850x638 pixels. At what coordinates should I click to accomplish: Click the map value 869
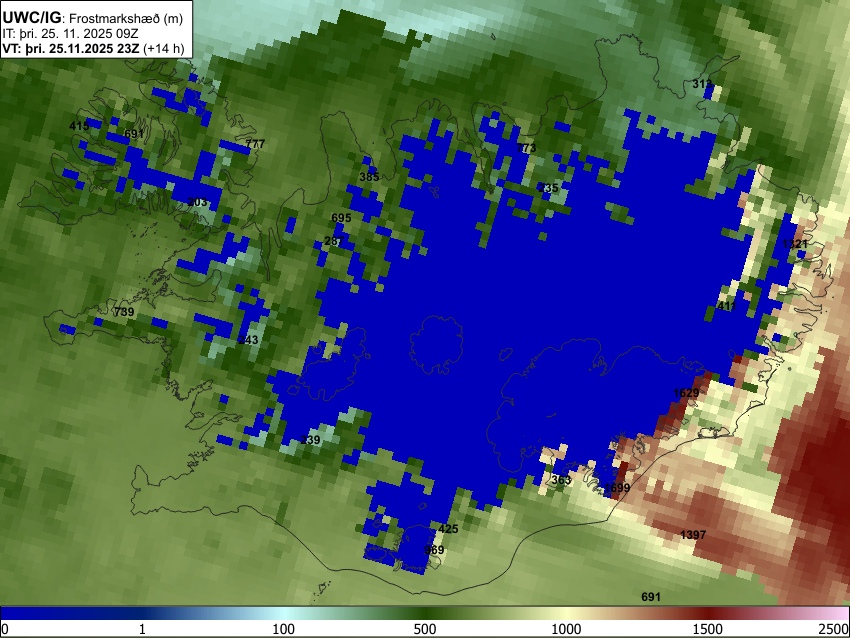434,550
